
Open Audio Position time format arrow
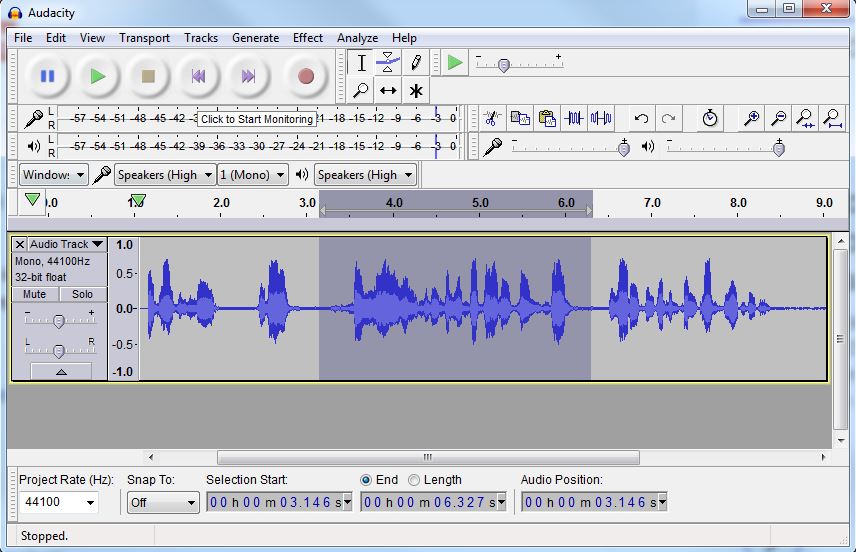point(662,502)
